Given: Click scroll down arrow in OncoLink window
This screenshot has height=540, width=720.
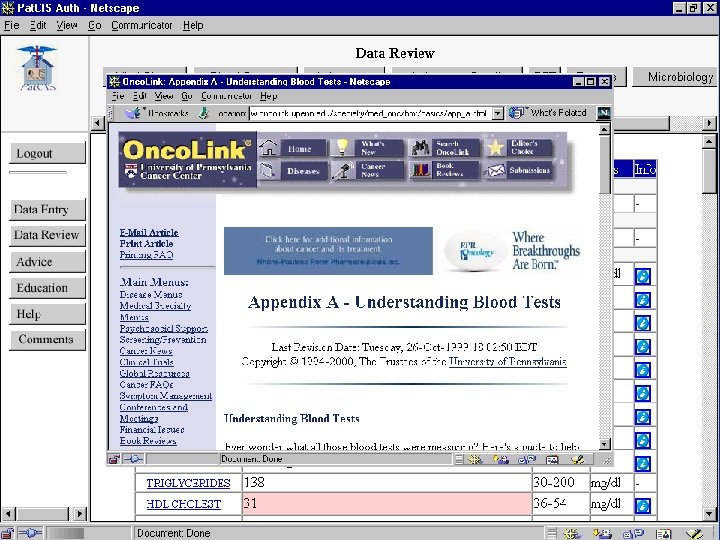Looking at the screenshot, I should (605, 444).
